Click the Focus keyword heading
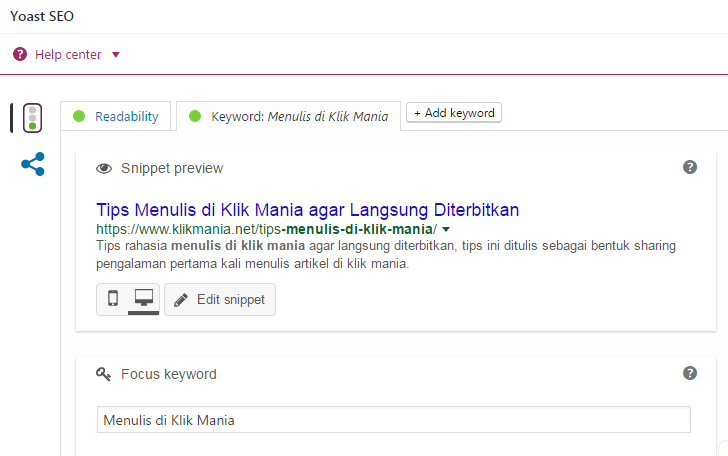The width and height of the screenshot is (728, 456). pos(169,374)
